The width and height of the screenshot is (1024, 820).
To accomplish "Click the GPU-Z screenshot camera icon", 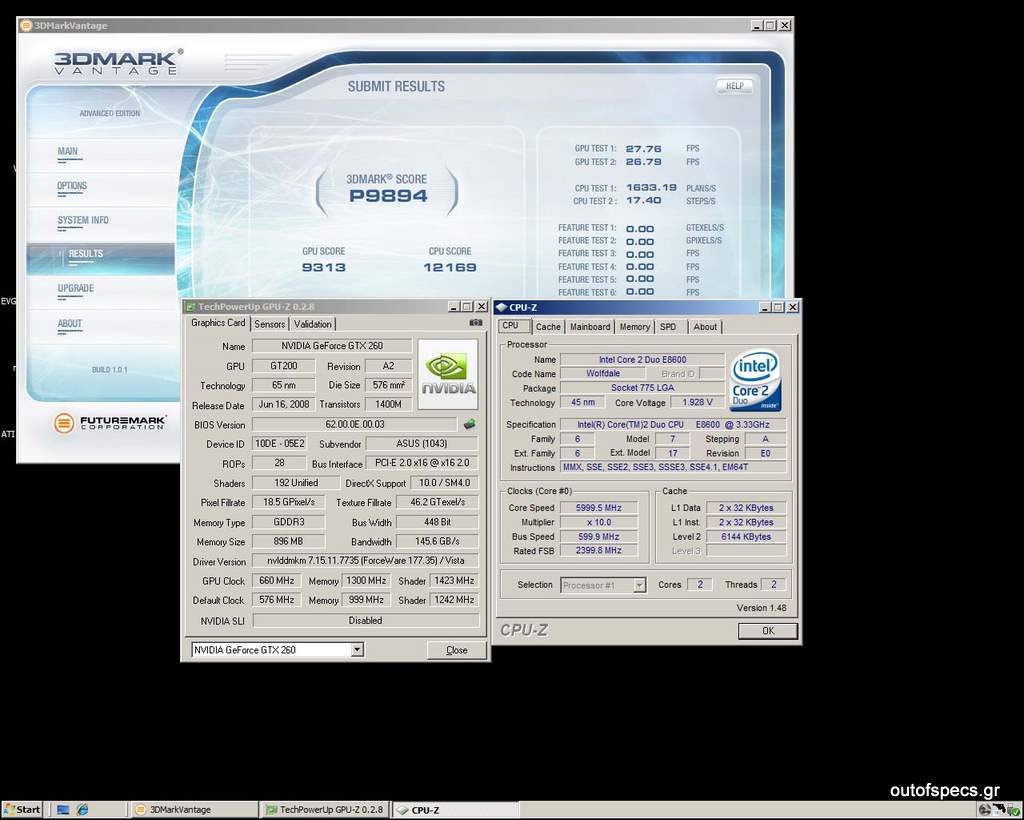I will pos(475,323).
